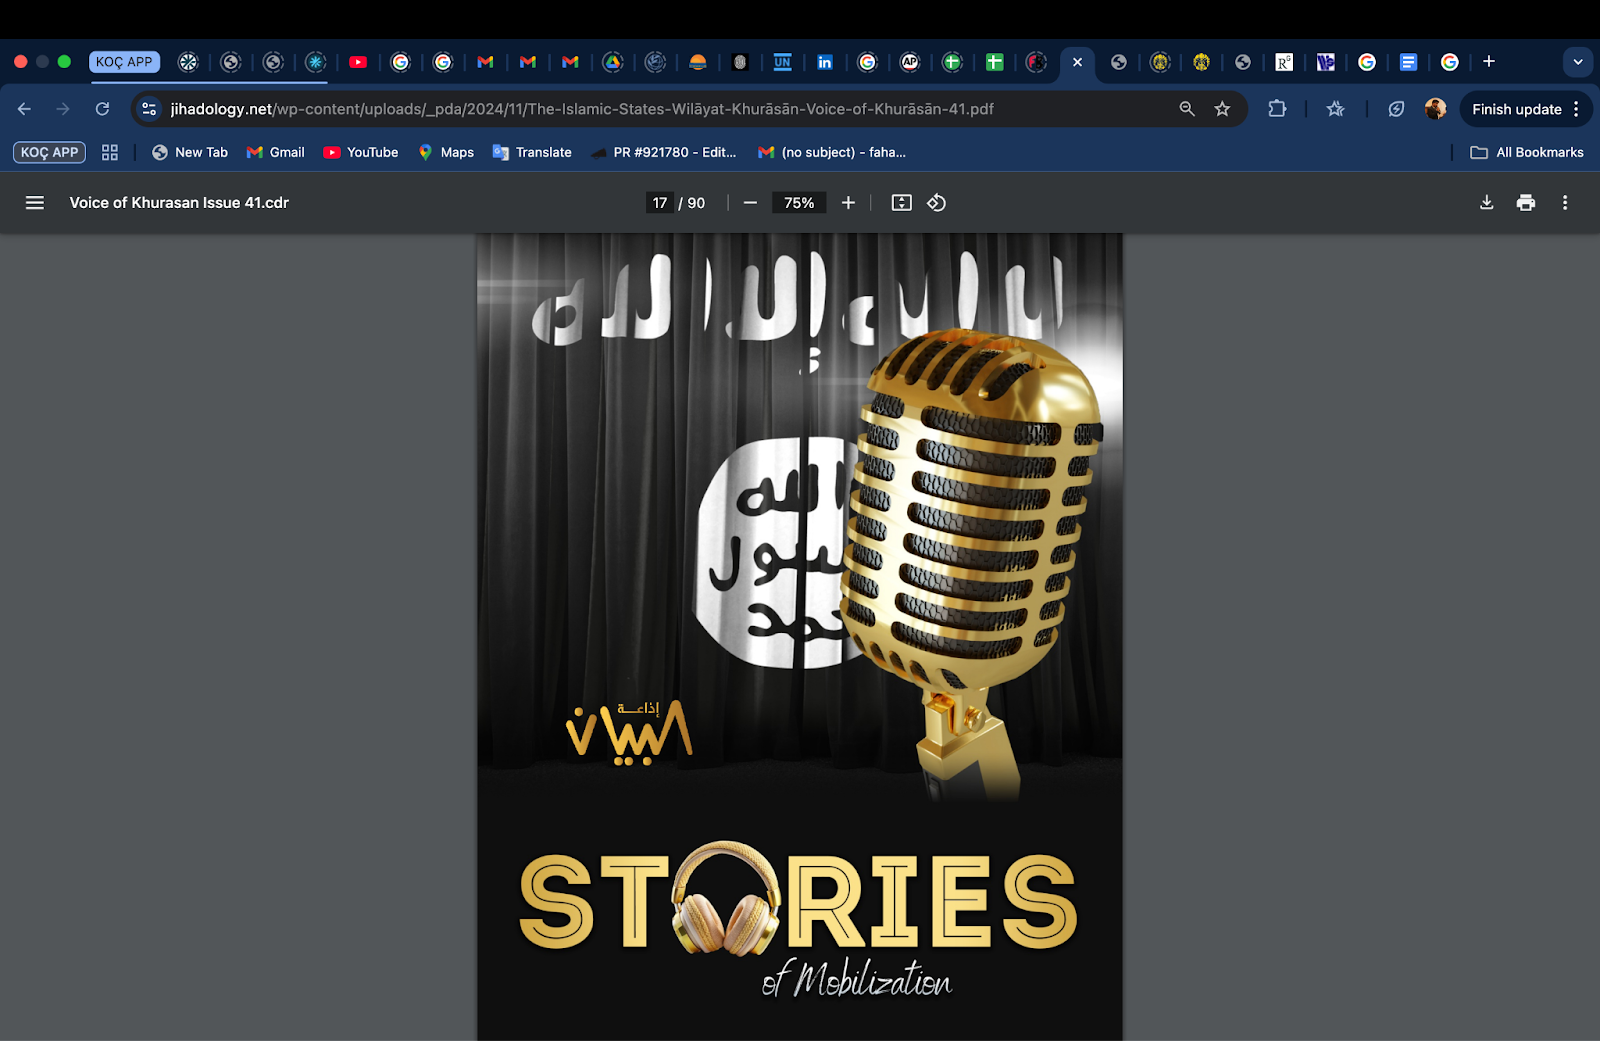
Task: Reload the current page
Action: click(102, 109)
